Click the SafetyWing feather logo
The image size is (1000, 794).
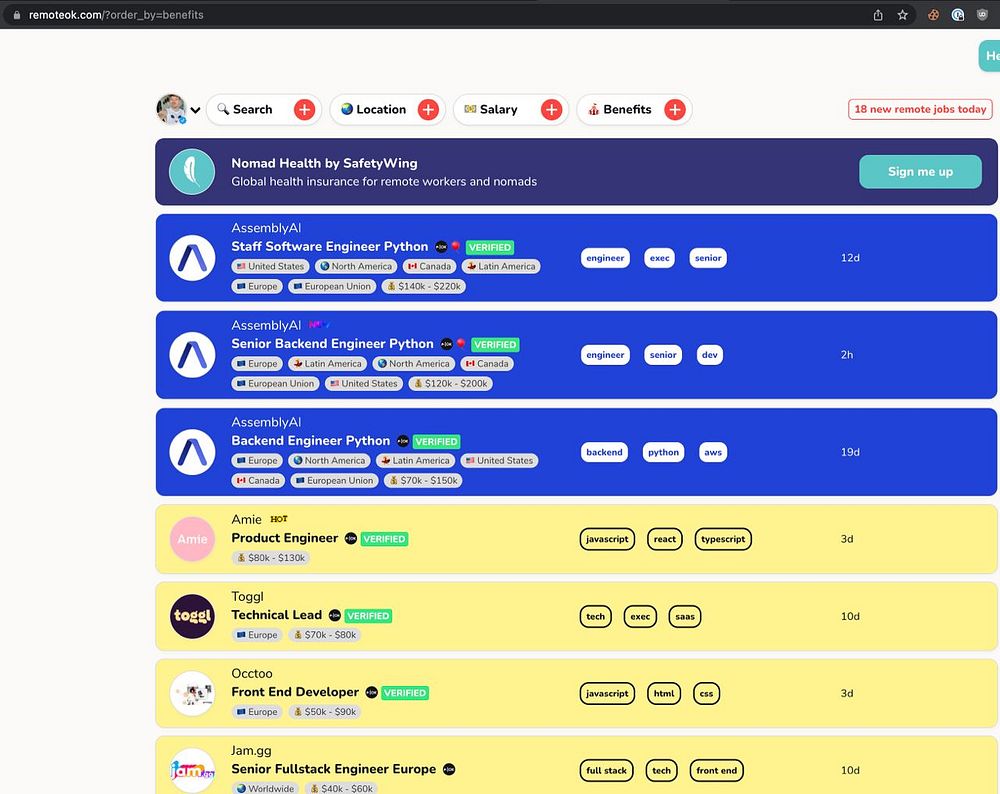pyautogui.click(x=192, y=172)
